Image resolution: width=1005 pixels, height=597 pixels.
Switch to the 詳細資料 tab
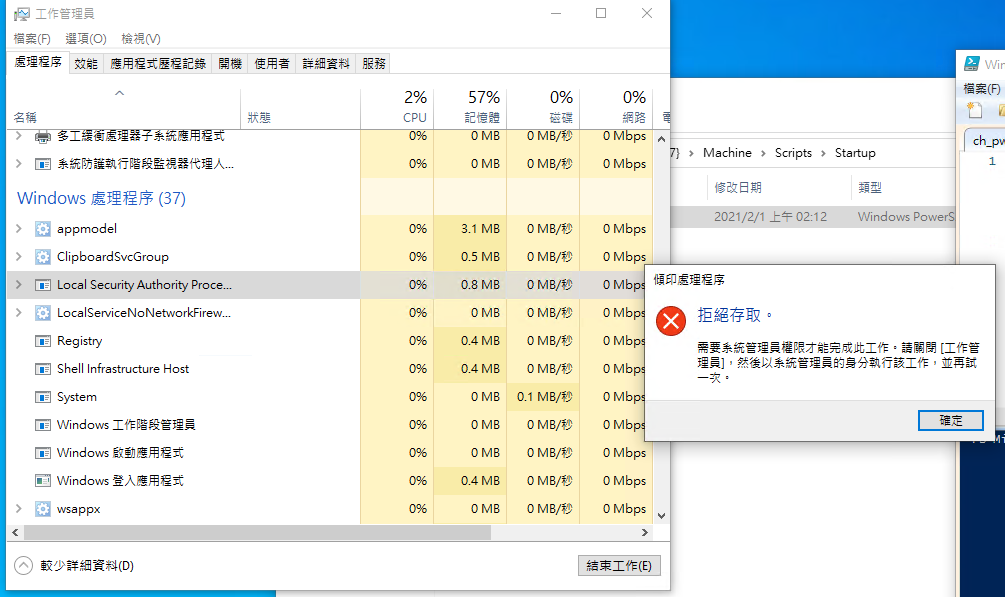click(326, 63)
